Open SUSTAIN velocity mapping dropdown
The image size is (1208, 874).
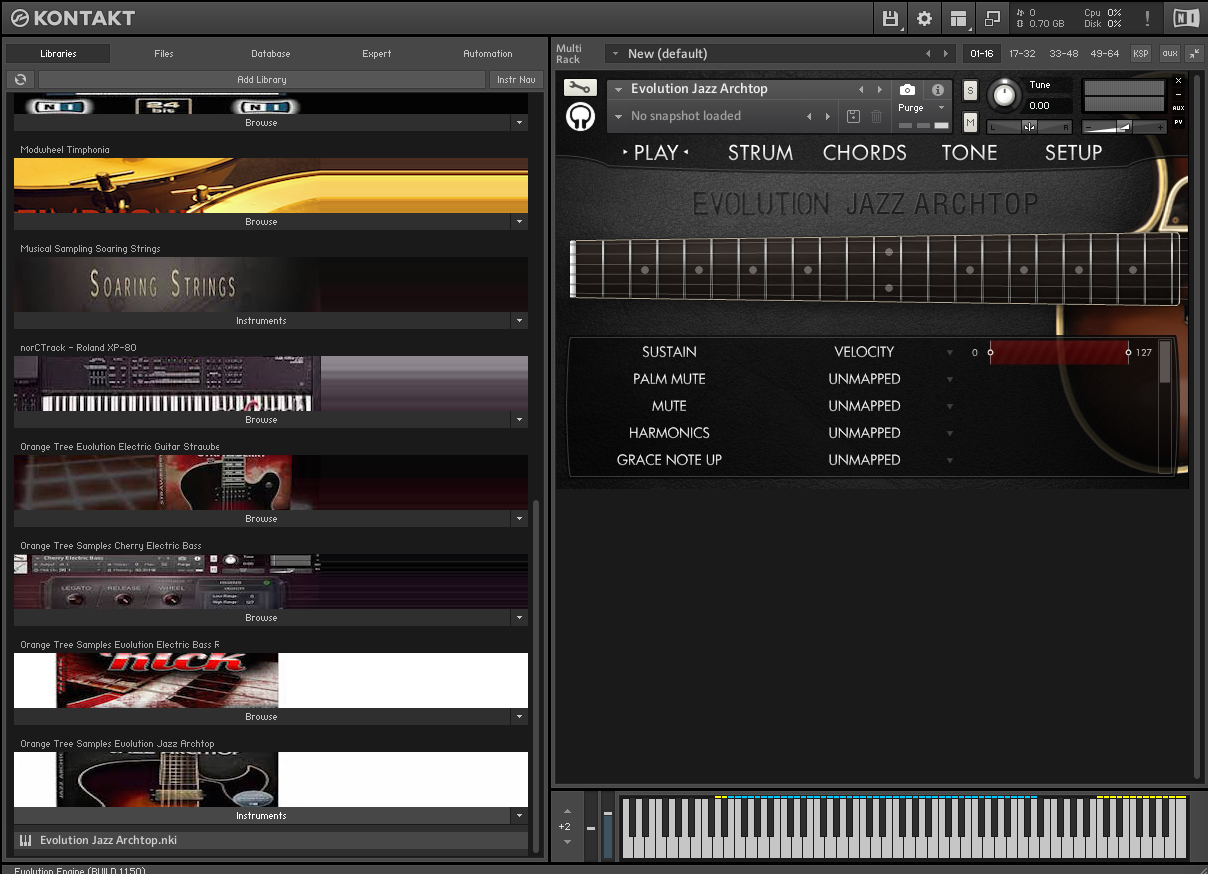coord(950,352)
